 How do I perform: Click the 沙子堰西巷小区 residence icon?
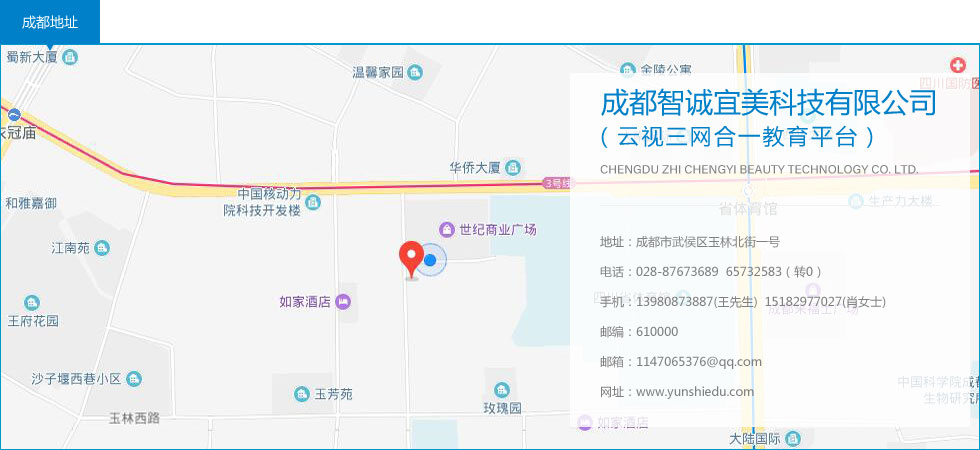[x=134, y=379]
